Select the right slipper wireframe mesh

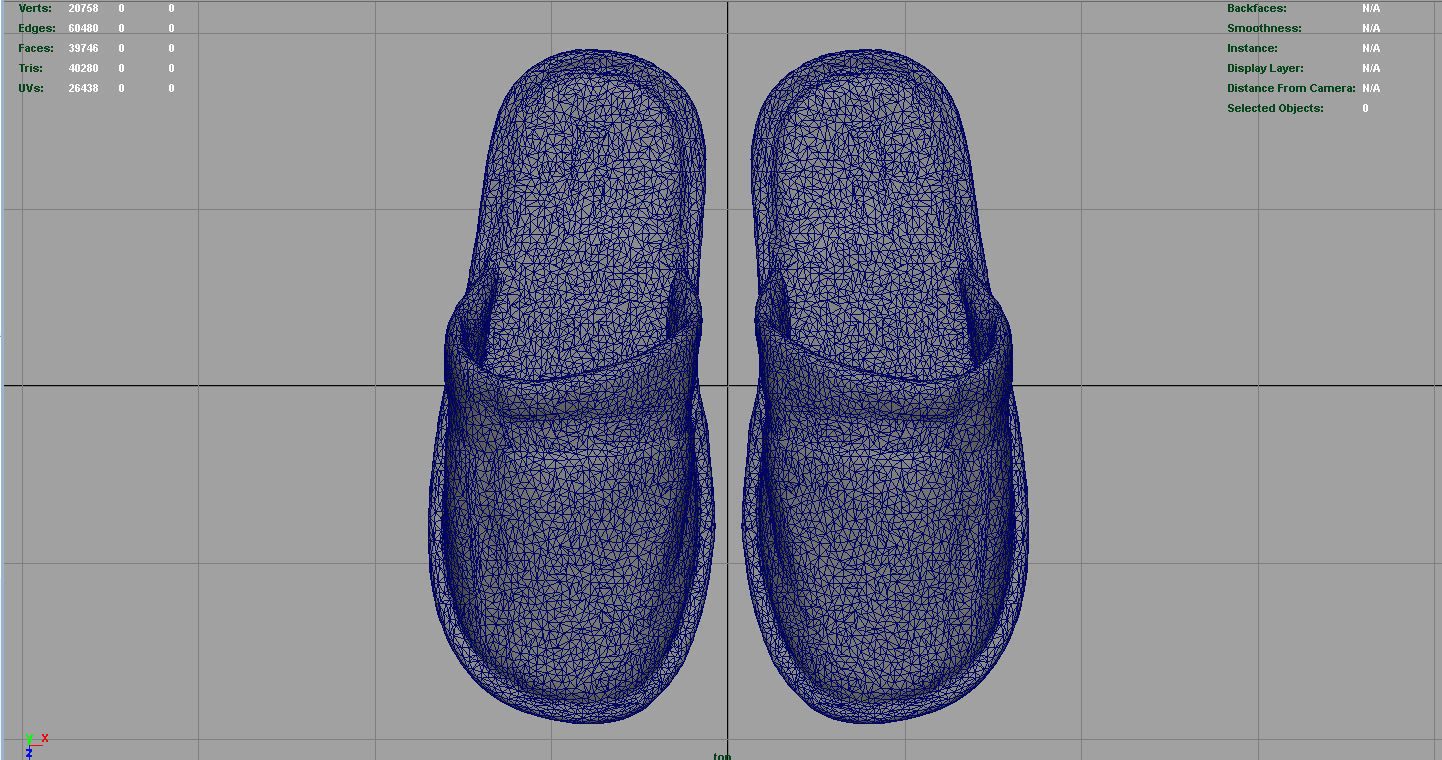(x=885, y=385)
